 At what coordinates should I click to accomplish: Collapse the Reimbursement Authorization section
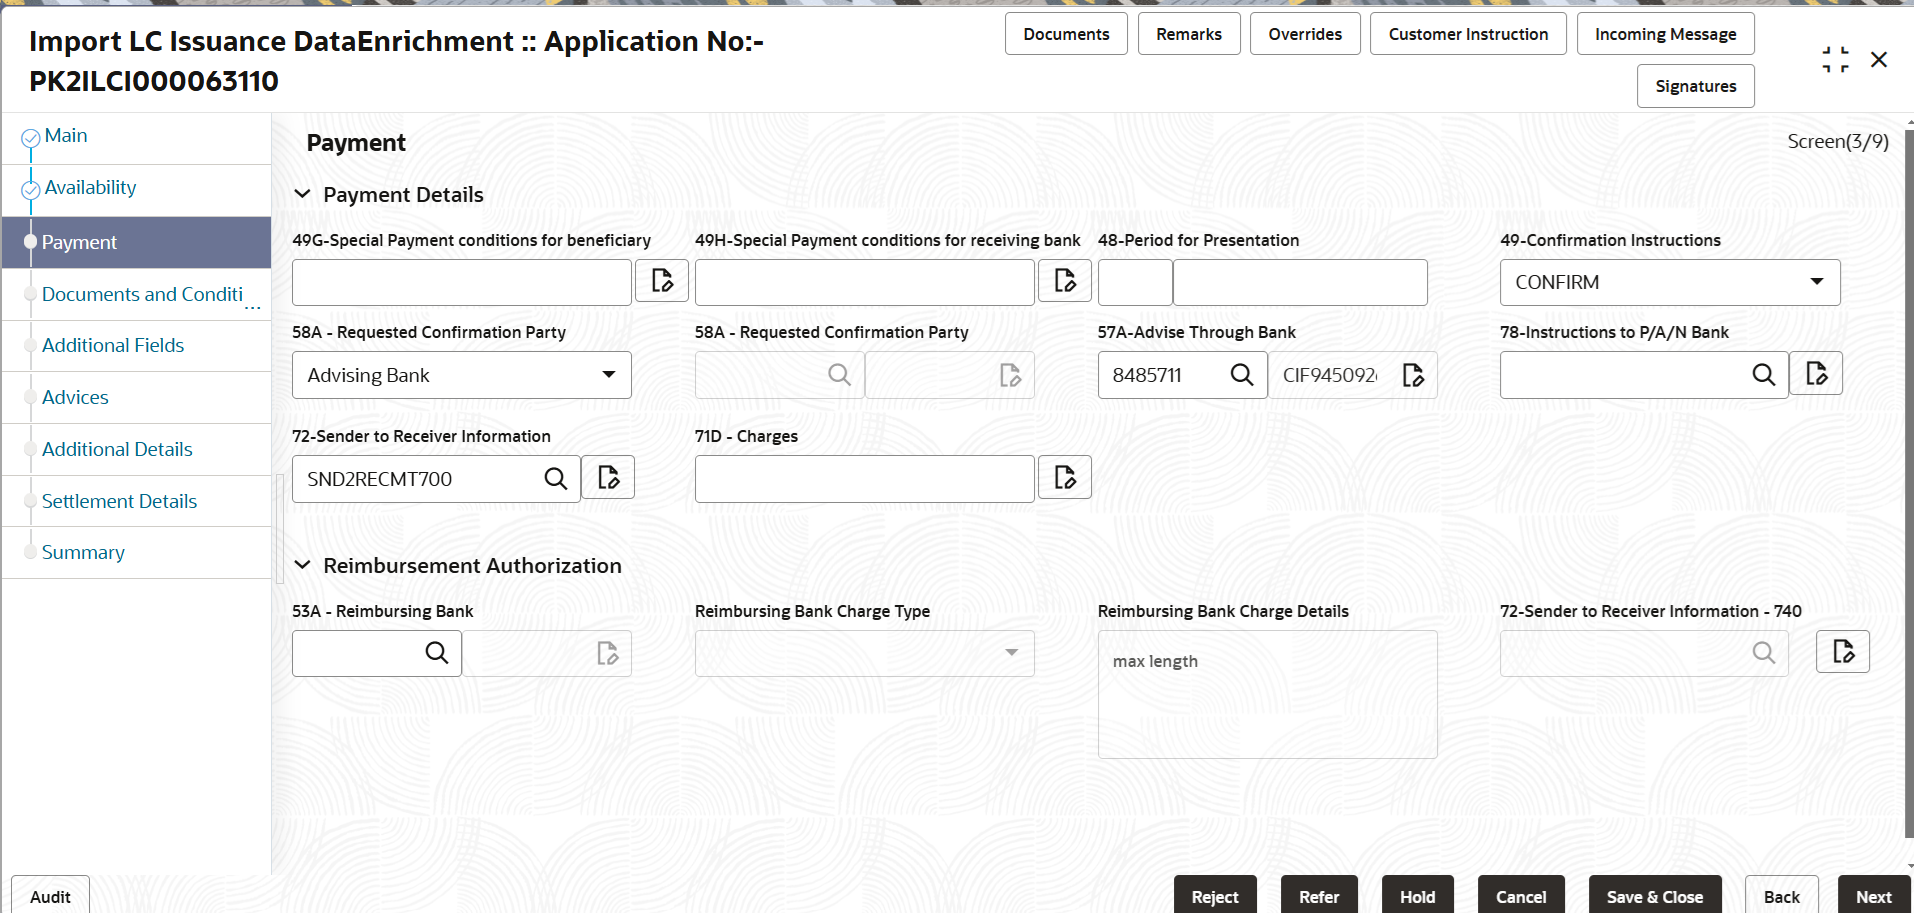point(302,565)
